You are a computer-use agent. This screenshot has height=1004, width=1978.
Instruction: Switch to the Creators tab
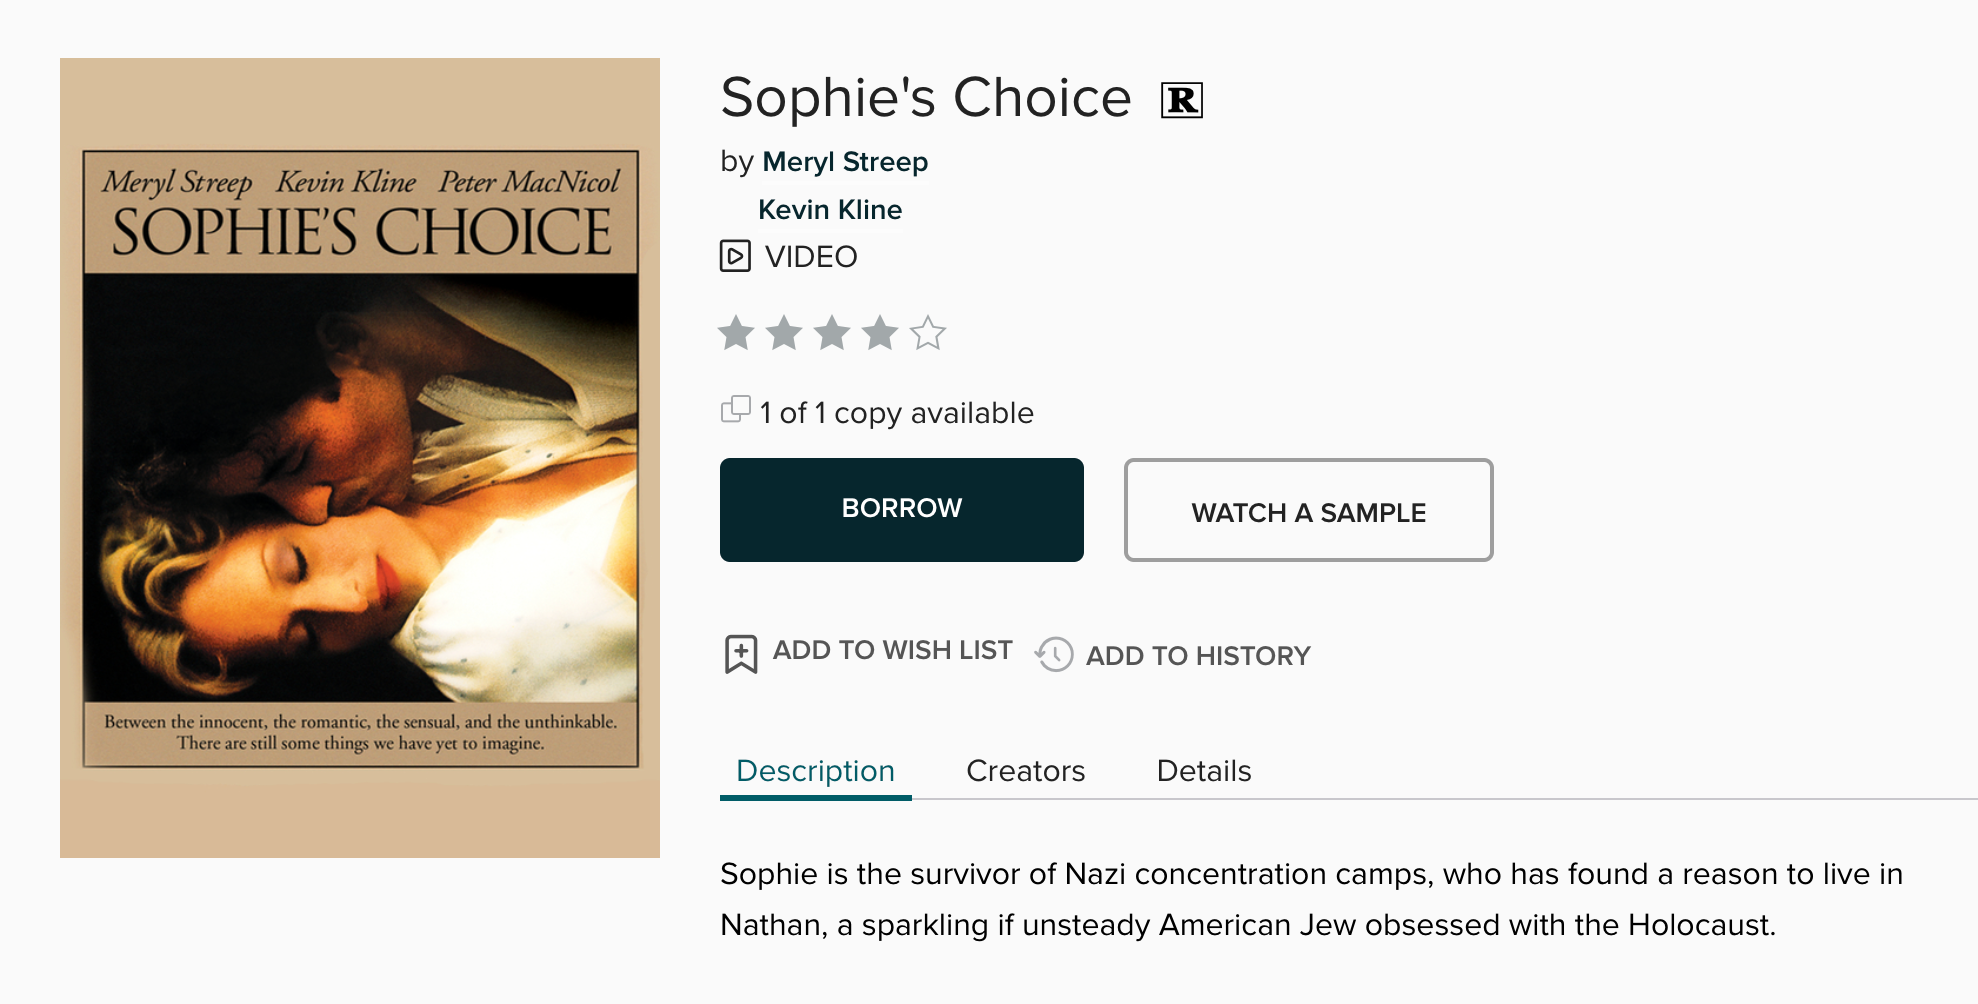tap(1025, 771)
